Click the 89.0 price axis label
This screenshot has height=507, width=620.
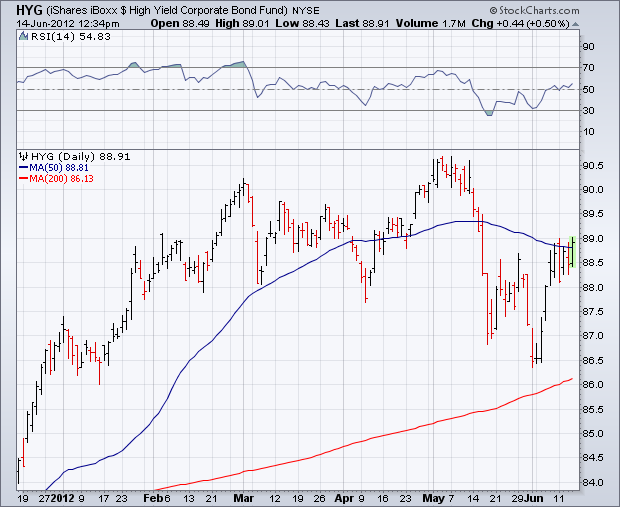[x=593, y=239]
